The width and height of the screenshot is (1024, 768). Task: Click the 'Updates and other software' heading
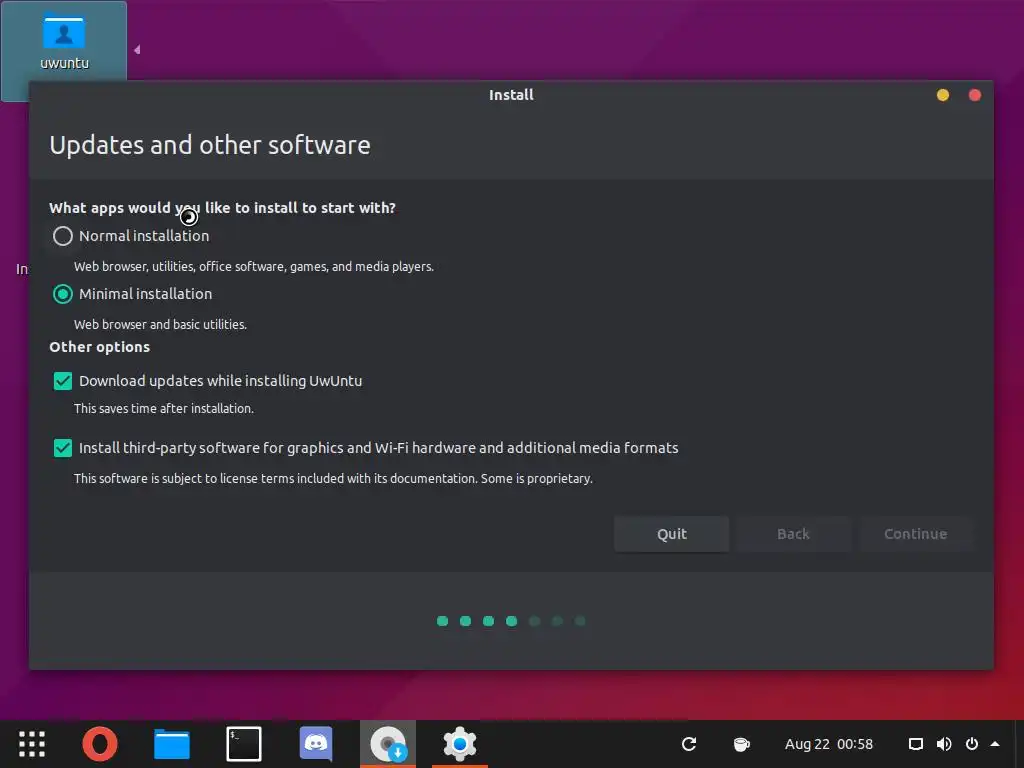tap(210, 146)
